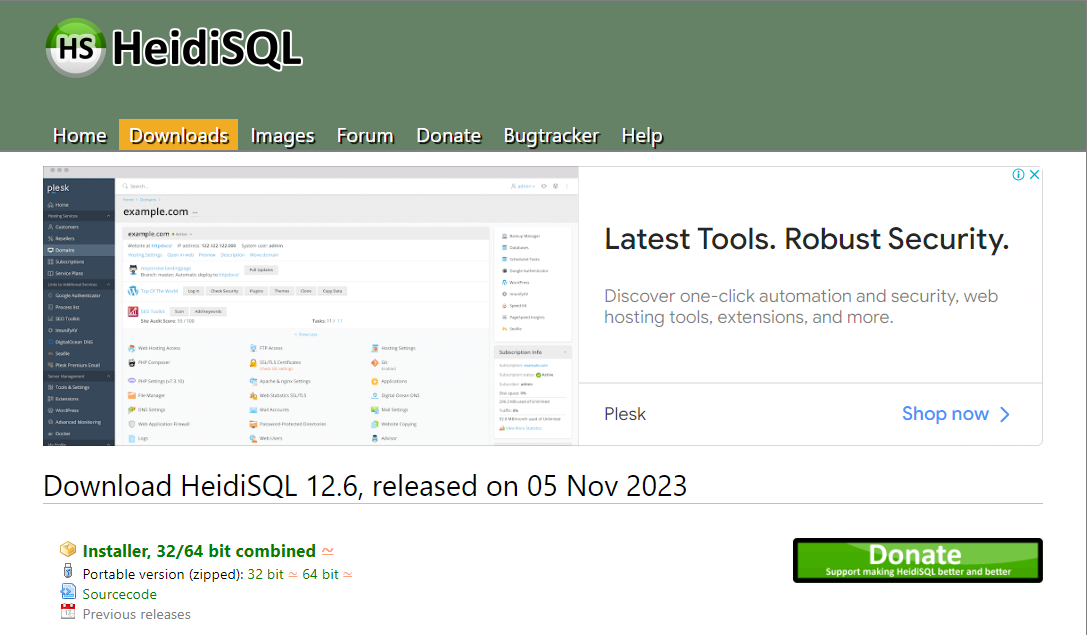Image resolution: width=1087 pixels, height=635 pixels.
Task: Click the calendar icon for previous releases
Action: pos(68,611)
